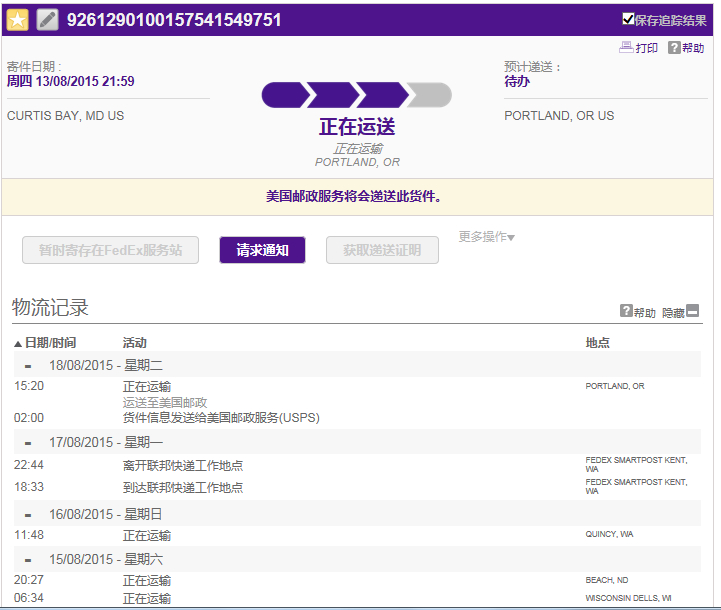Click 离开联邦快递工作地点 activity
The height and width of the screenshot is (610, 721).
click(183, 466)
